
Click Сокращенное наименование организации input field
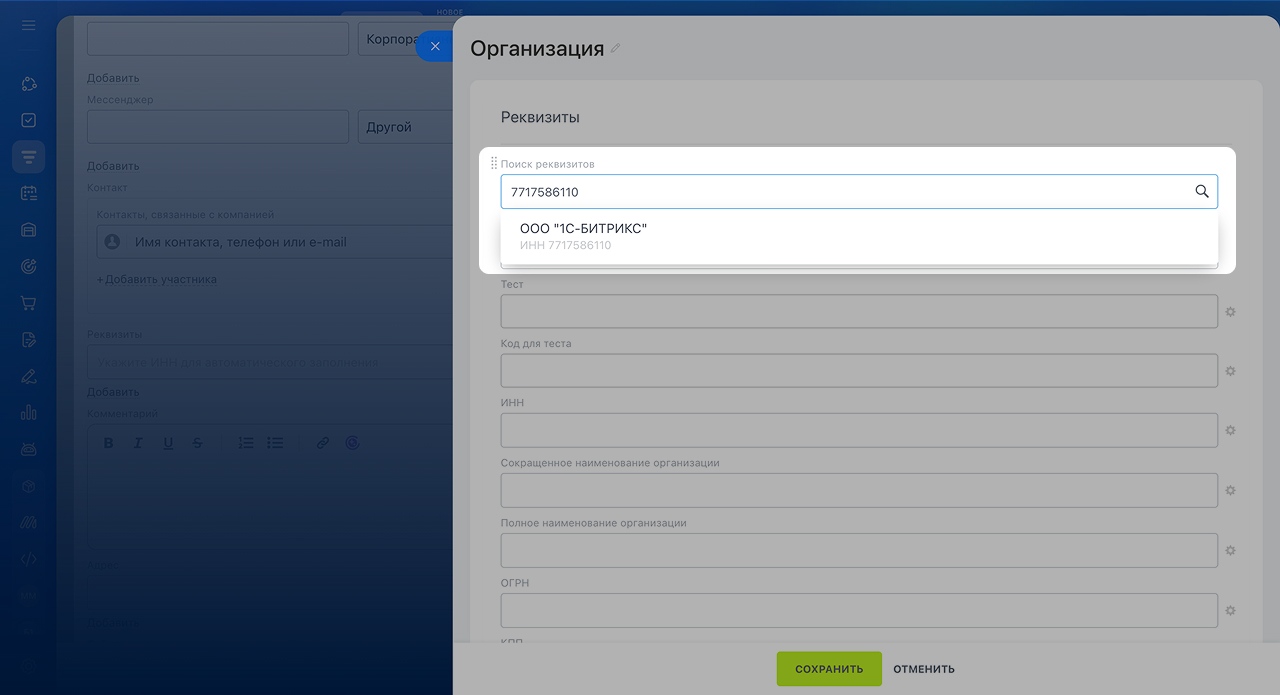click(859, 490)
